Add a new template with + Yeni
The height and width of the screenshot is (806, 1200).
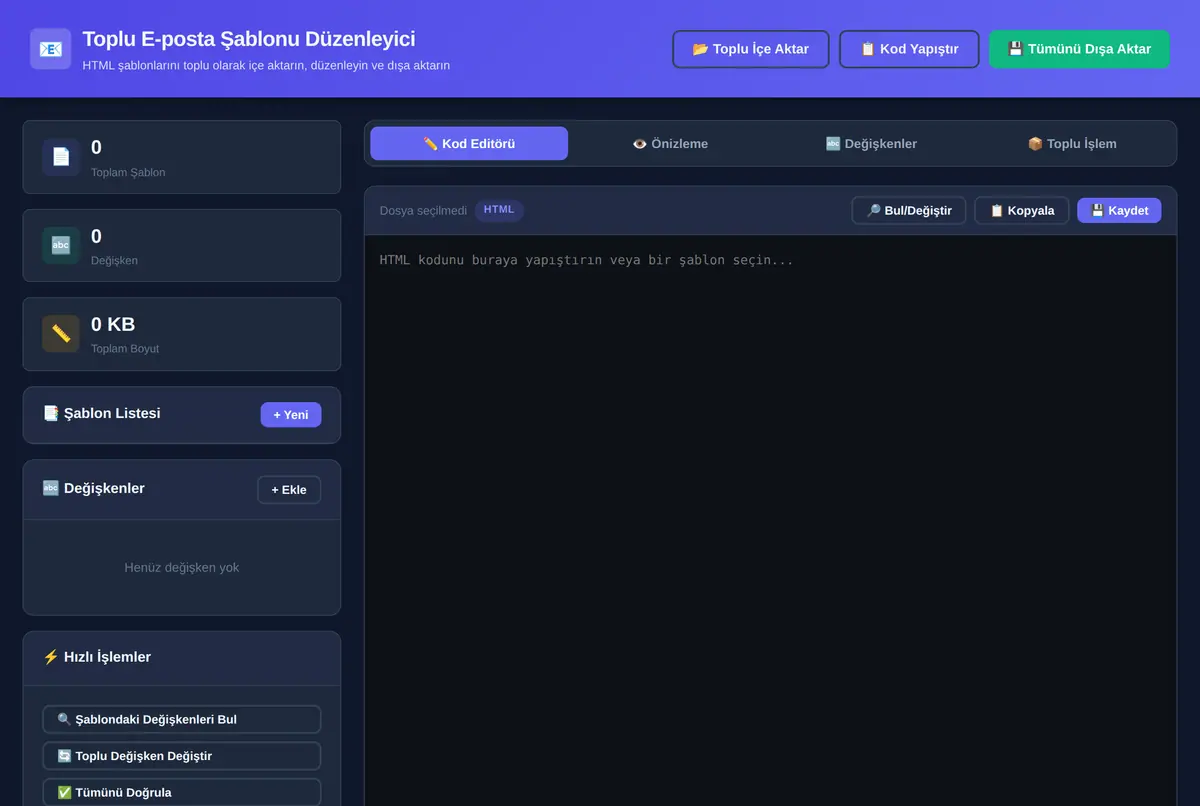pos(291,414)
